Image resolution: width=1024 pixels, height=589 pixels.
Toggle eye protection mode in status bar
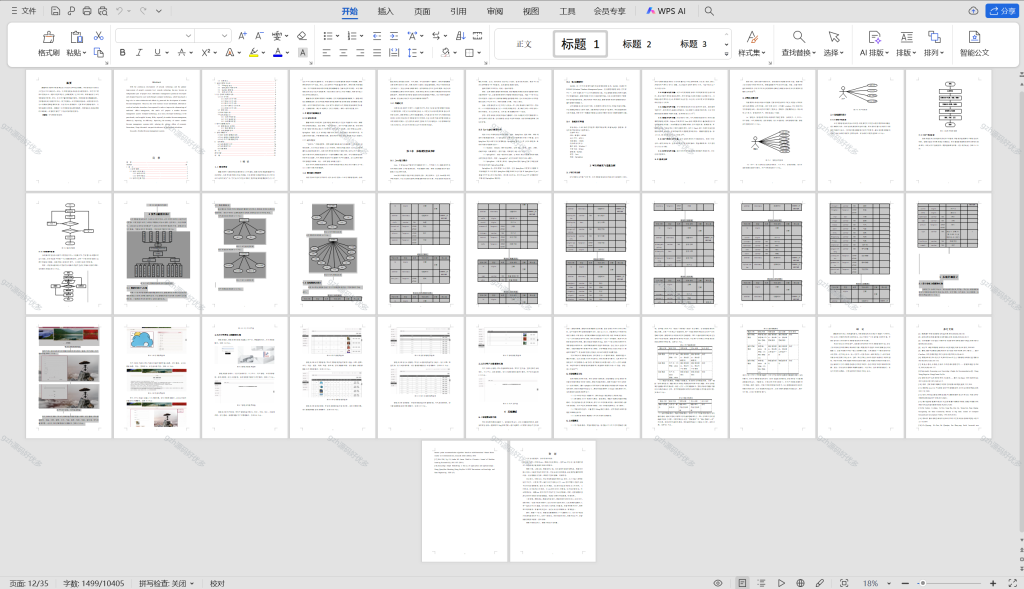click(x=718, y=583)
